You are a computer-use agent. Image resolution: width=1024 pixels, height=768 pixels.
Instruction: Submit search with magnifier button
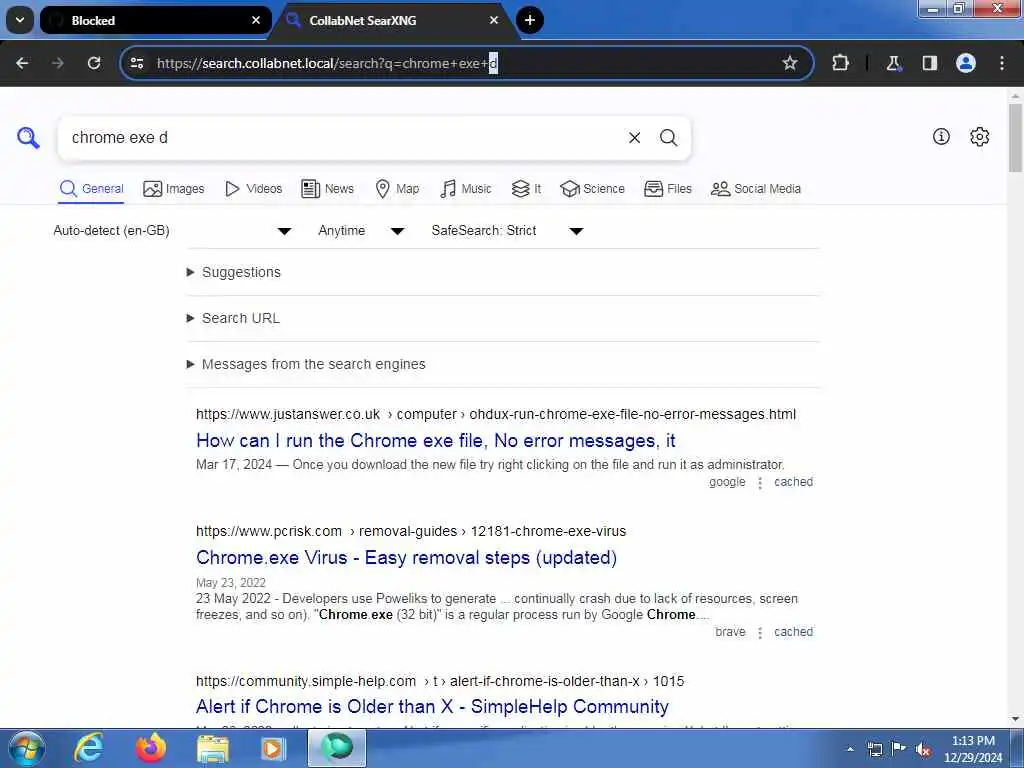point(668,138)
